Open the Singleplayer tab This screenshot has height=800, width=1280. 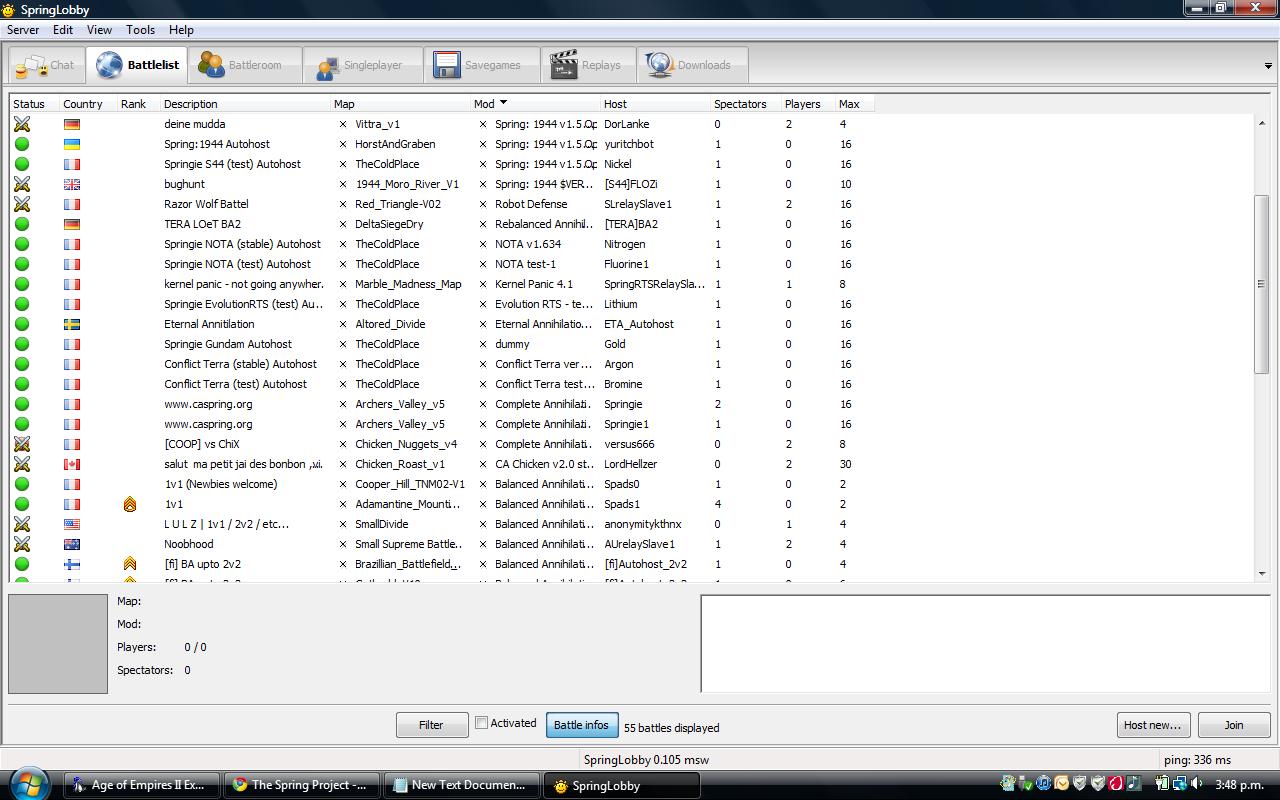361,66
